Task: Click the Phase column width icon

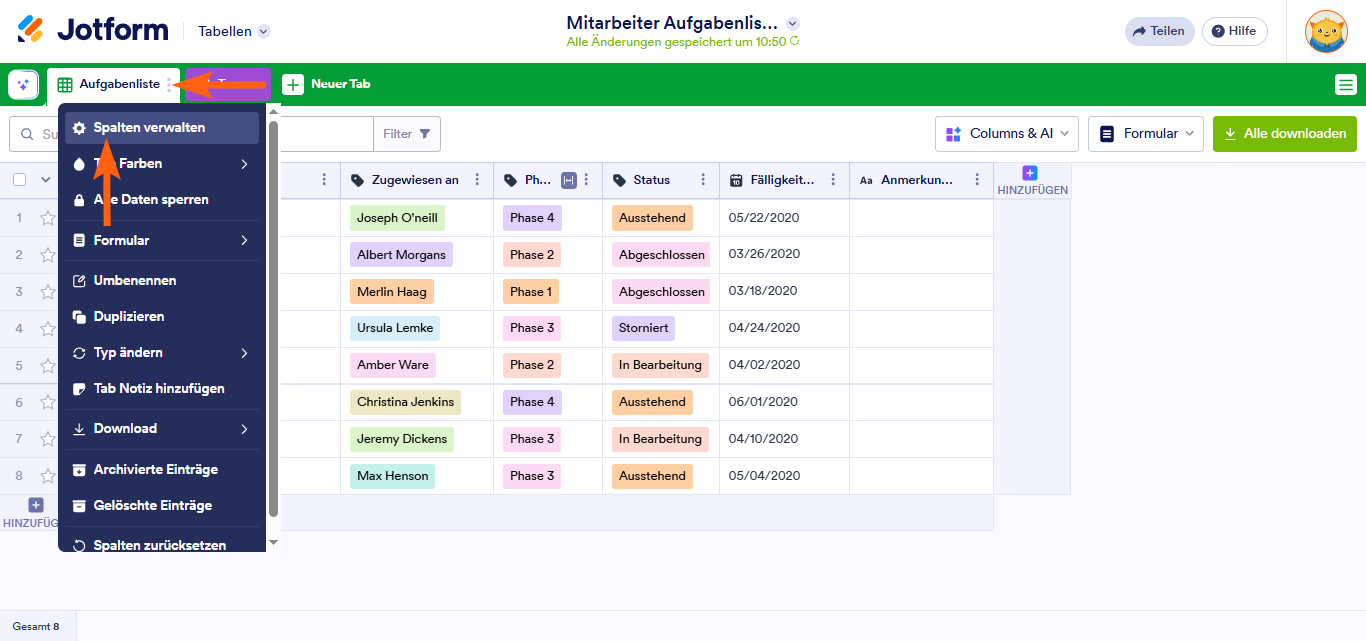Action: (568, 180)
